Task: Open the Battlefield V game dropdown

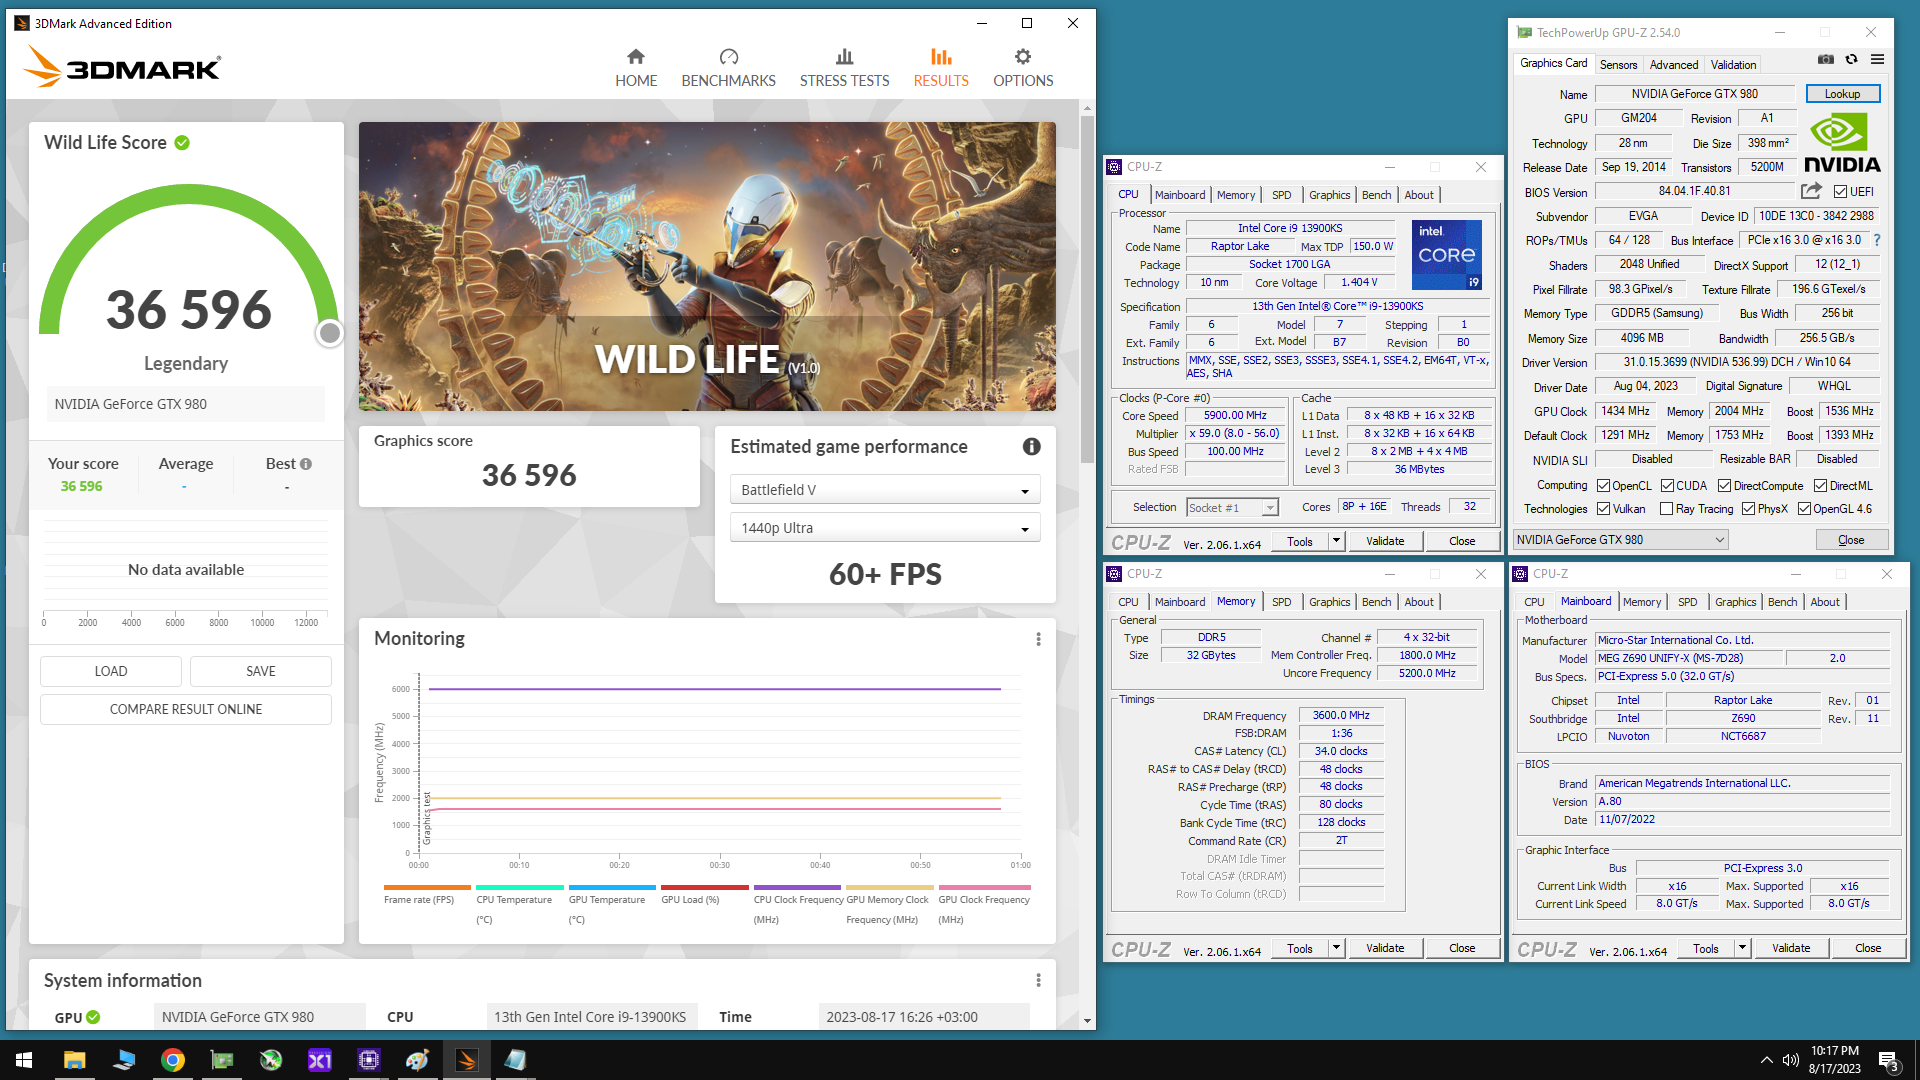Action: (x=885, y=490)
